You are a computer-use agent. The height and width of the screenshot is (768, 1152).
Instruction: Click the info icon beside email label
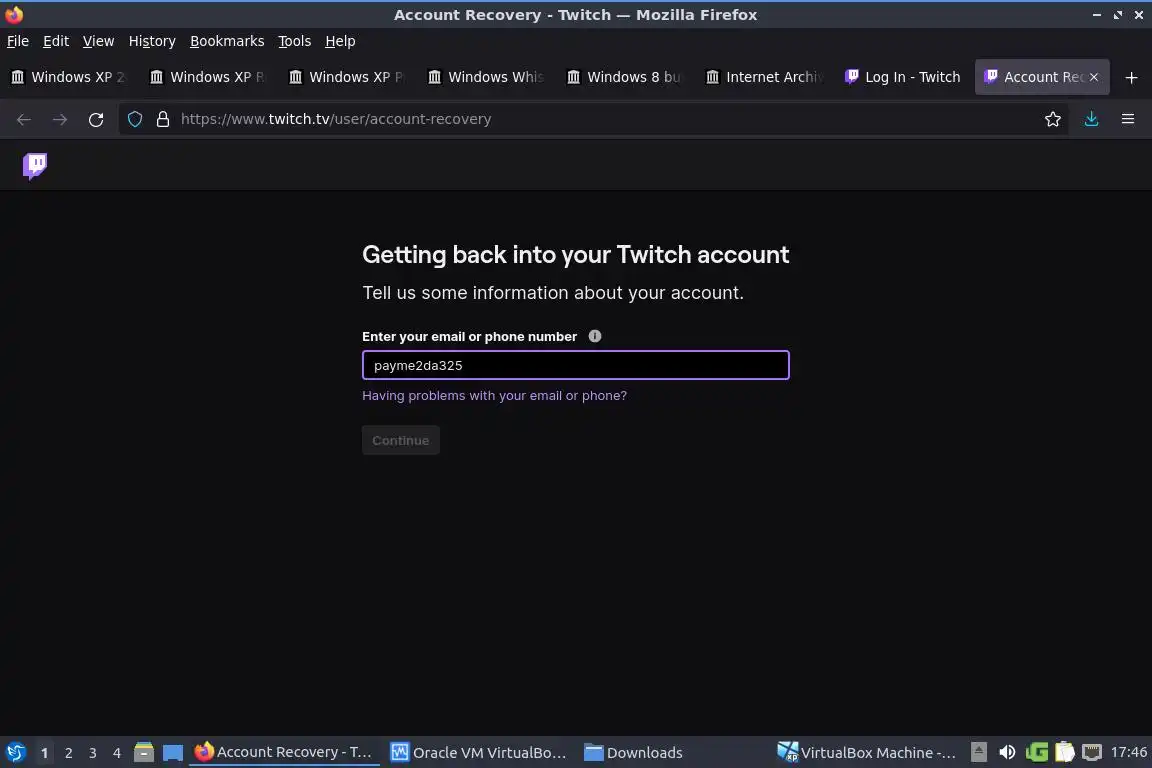594,336
